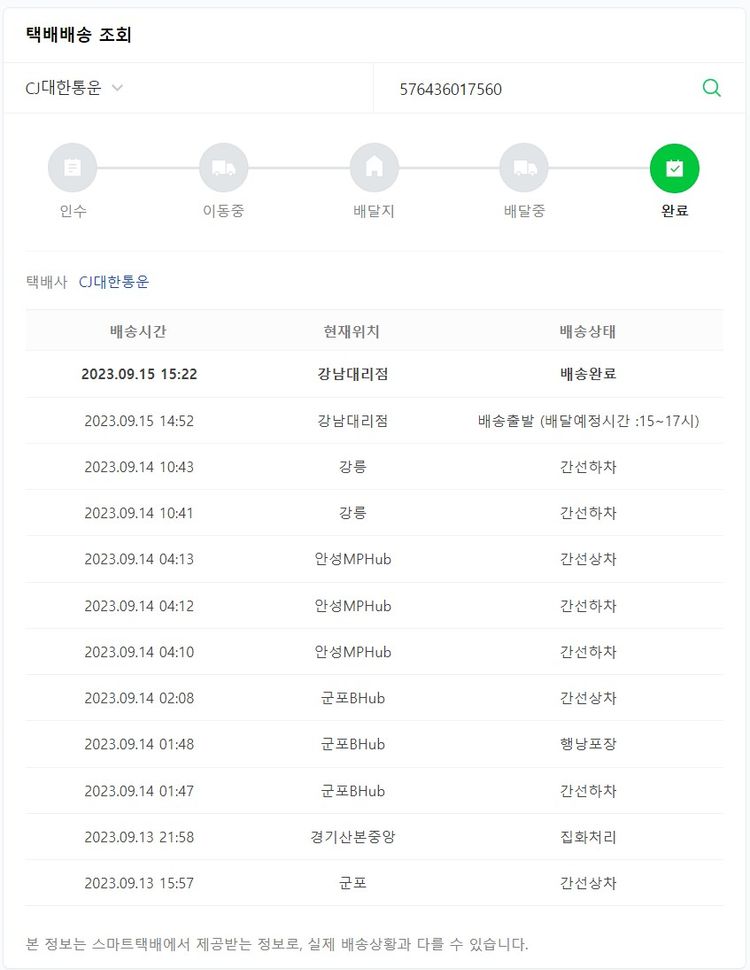Click the 택배배송 조회 title

coord(79,35)
